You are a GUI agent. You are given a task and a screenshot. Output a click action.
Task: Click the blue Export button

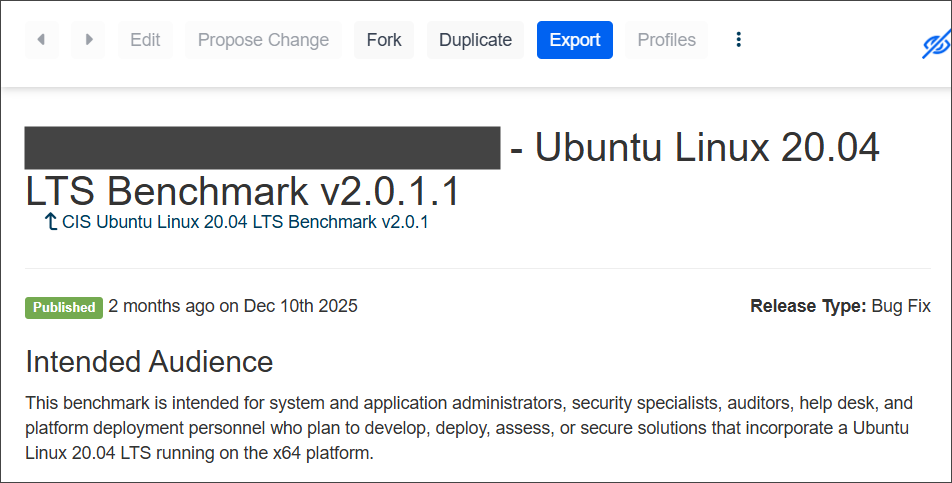point(575,40)
